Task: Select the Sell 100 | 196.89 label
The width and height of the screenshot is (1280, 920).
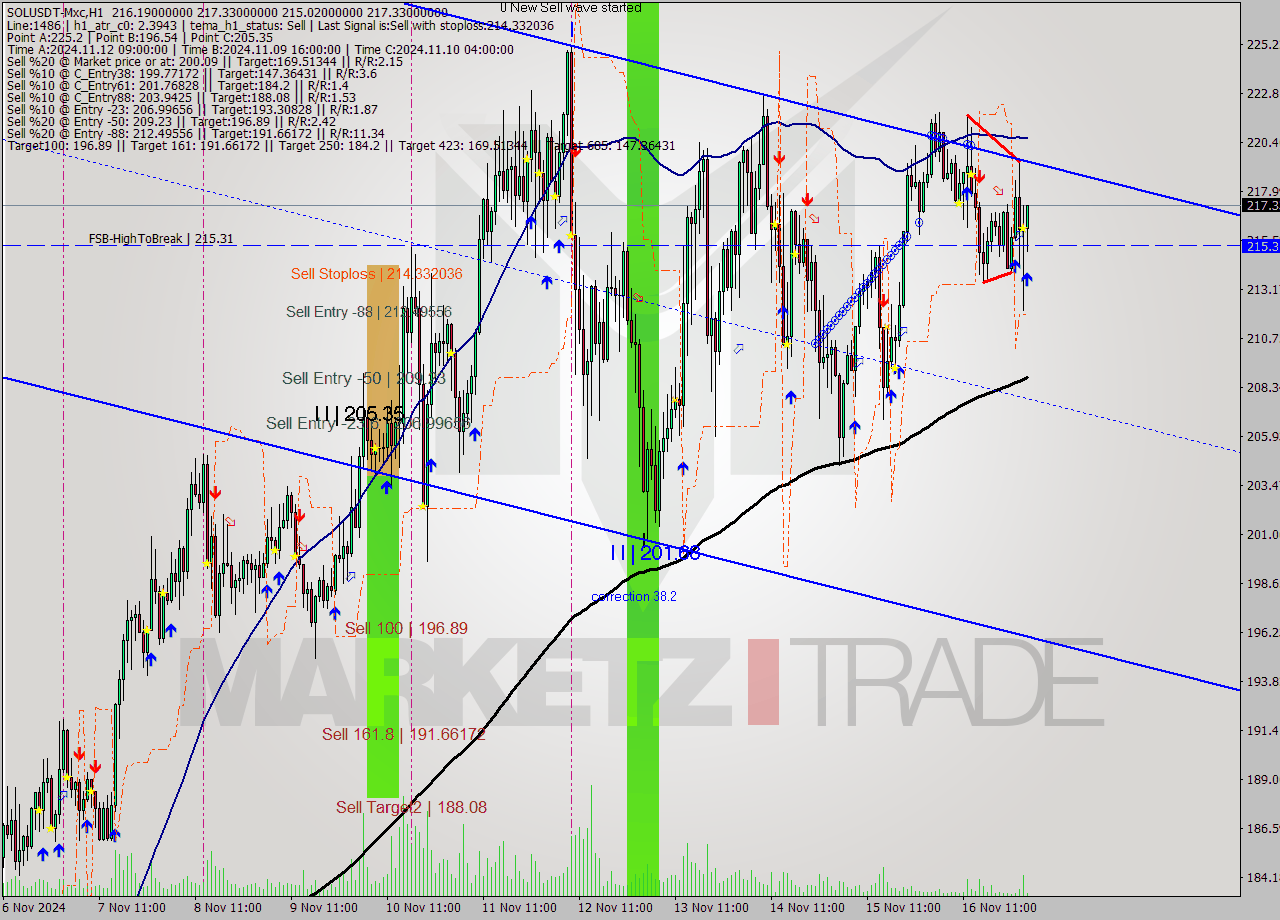Action: 406,628
